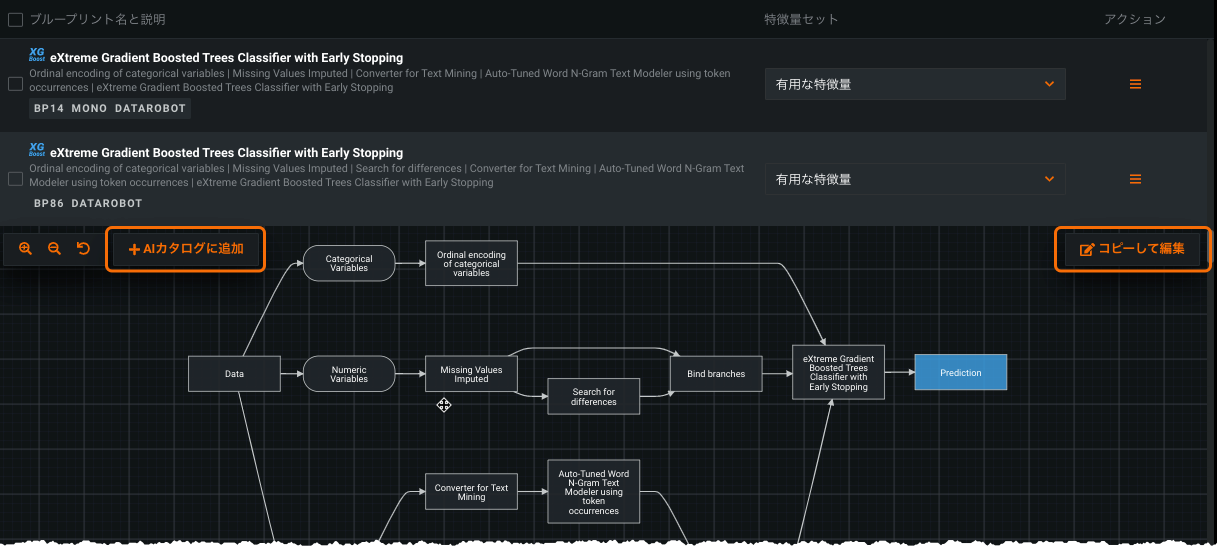
Task: Select the Bind branches node
Action: click(x=716, y=374)
